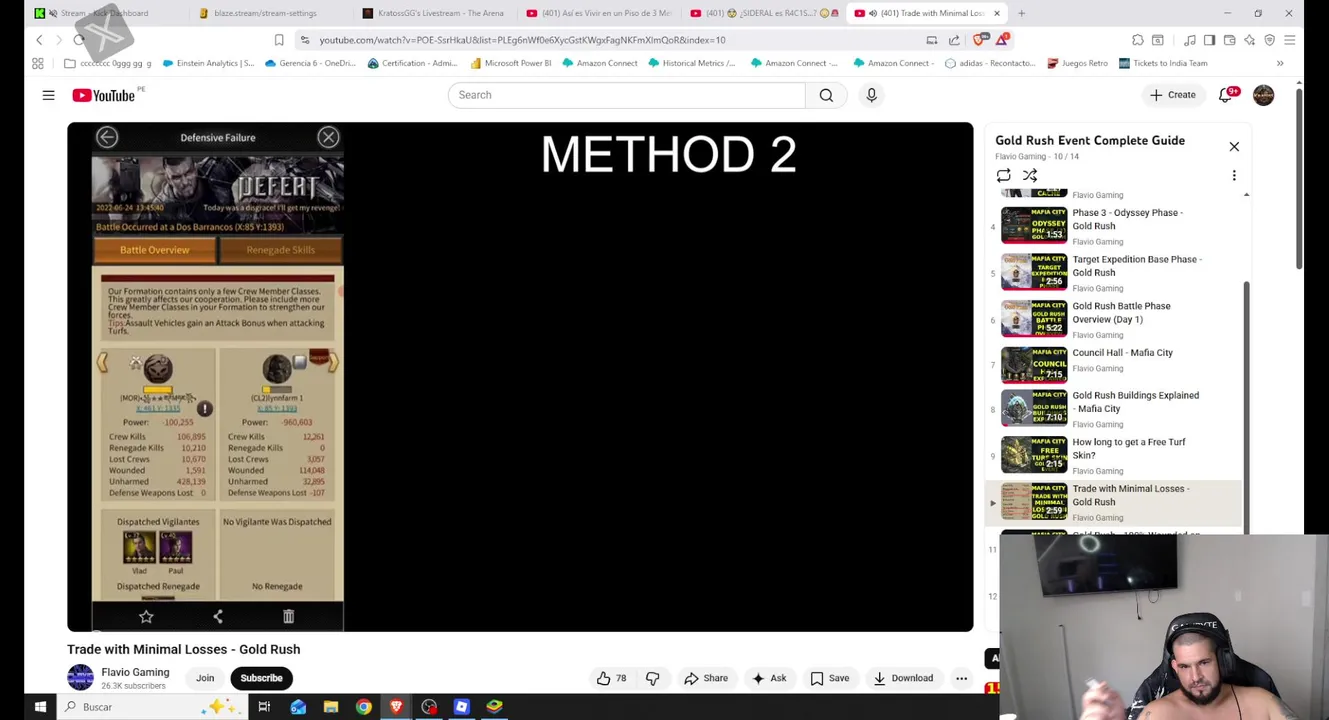Open YouTube notifications bell
This screenshot has width=1329, height=720.
point(1226,95)
